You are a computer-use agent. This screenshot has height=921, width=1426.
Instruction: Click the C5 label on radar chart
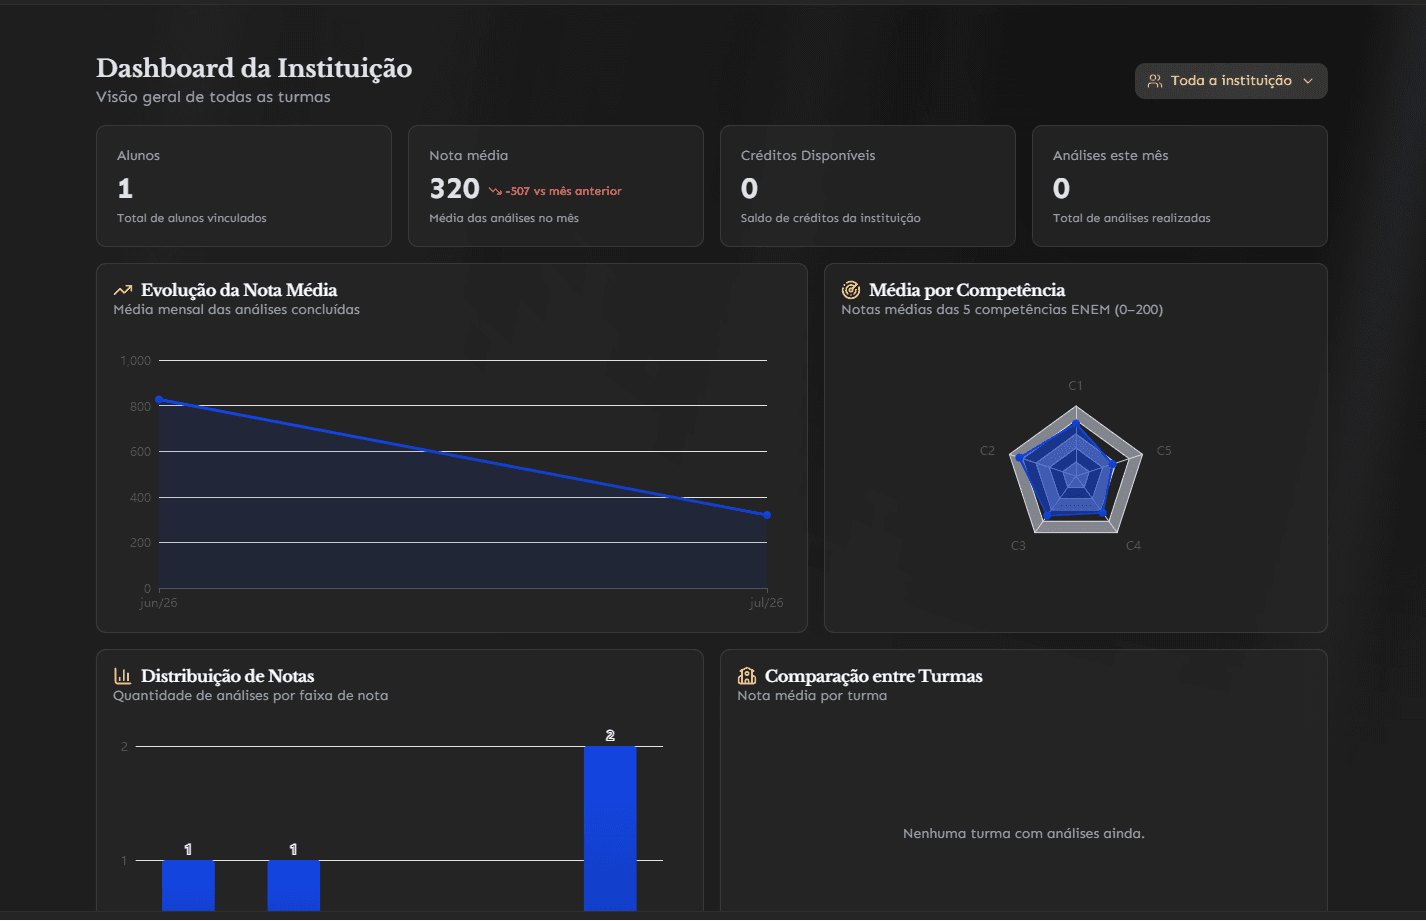pyautogui.click(x=1164, y=451)
